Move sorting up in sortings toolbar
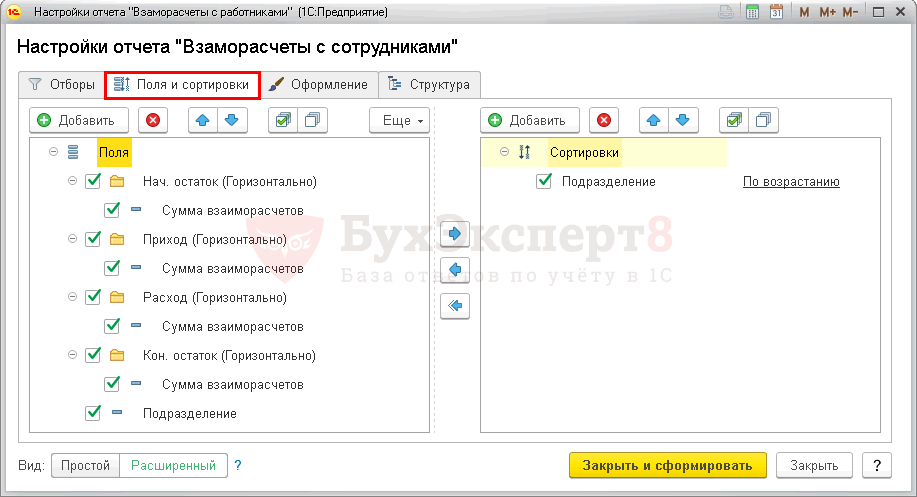 click(654, 120)
